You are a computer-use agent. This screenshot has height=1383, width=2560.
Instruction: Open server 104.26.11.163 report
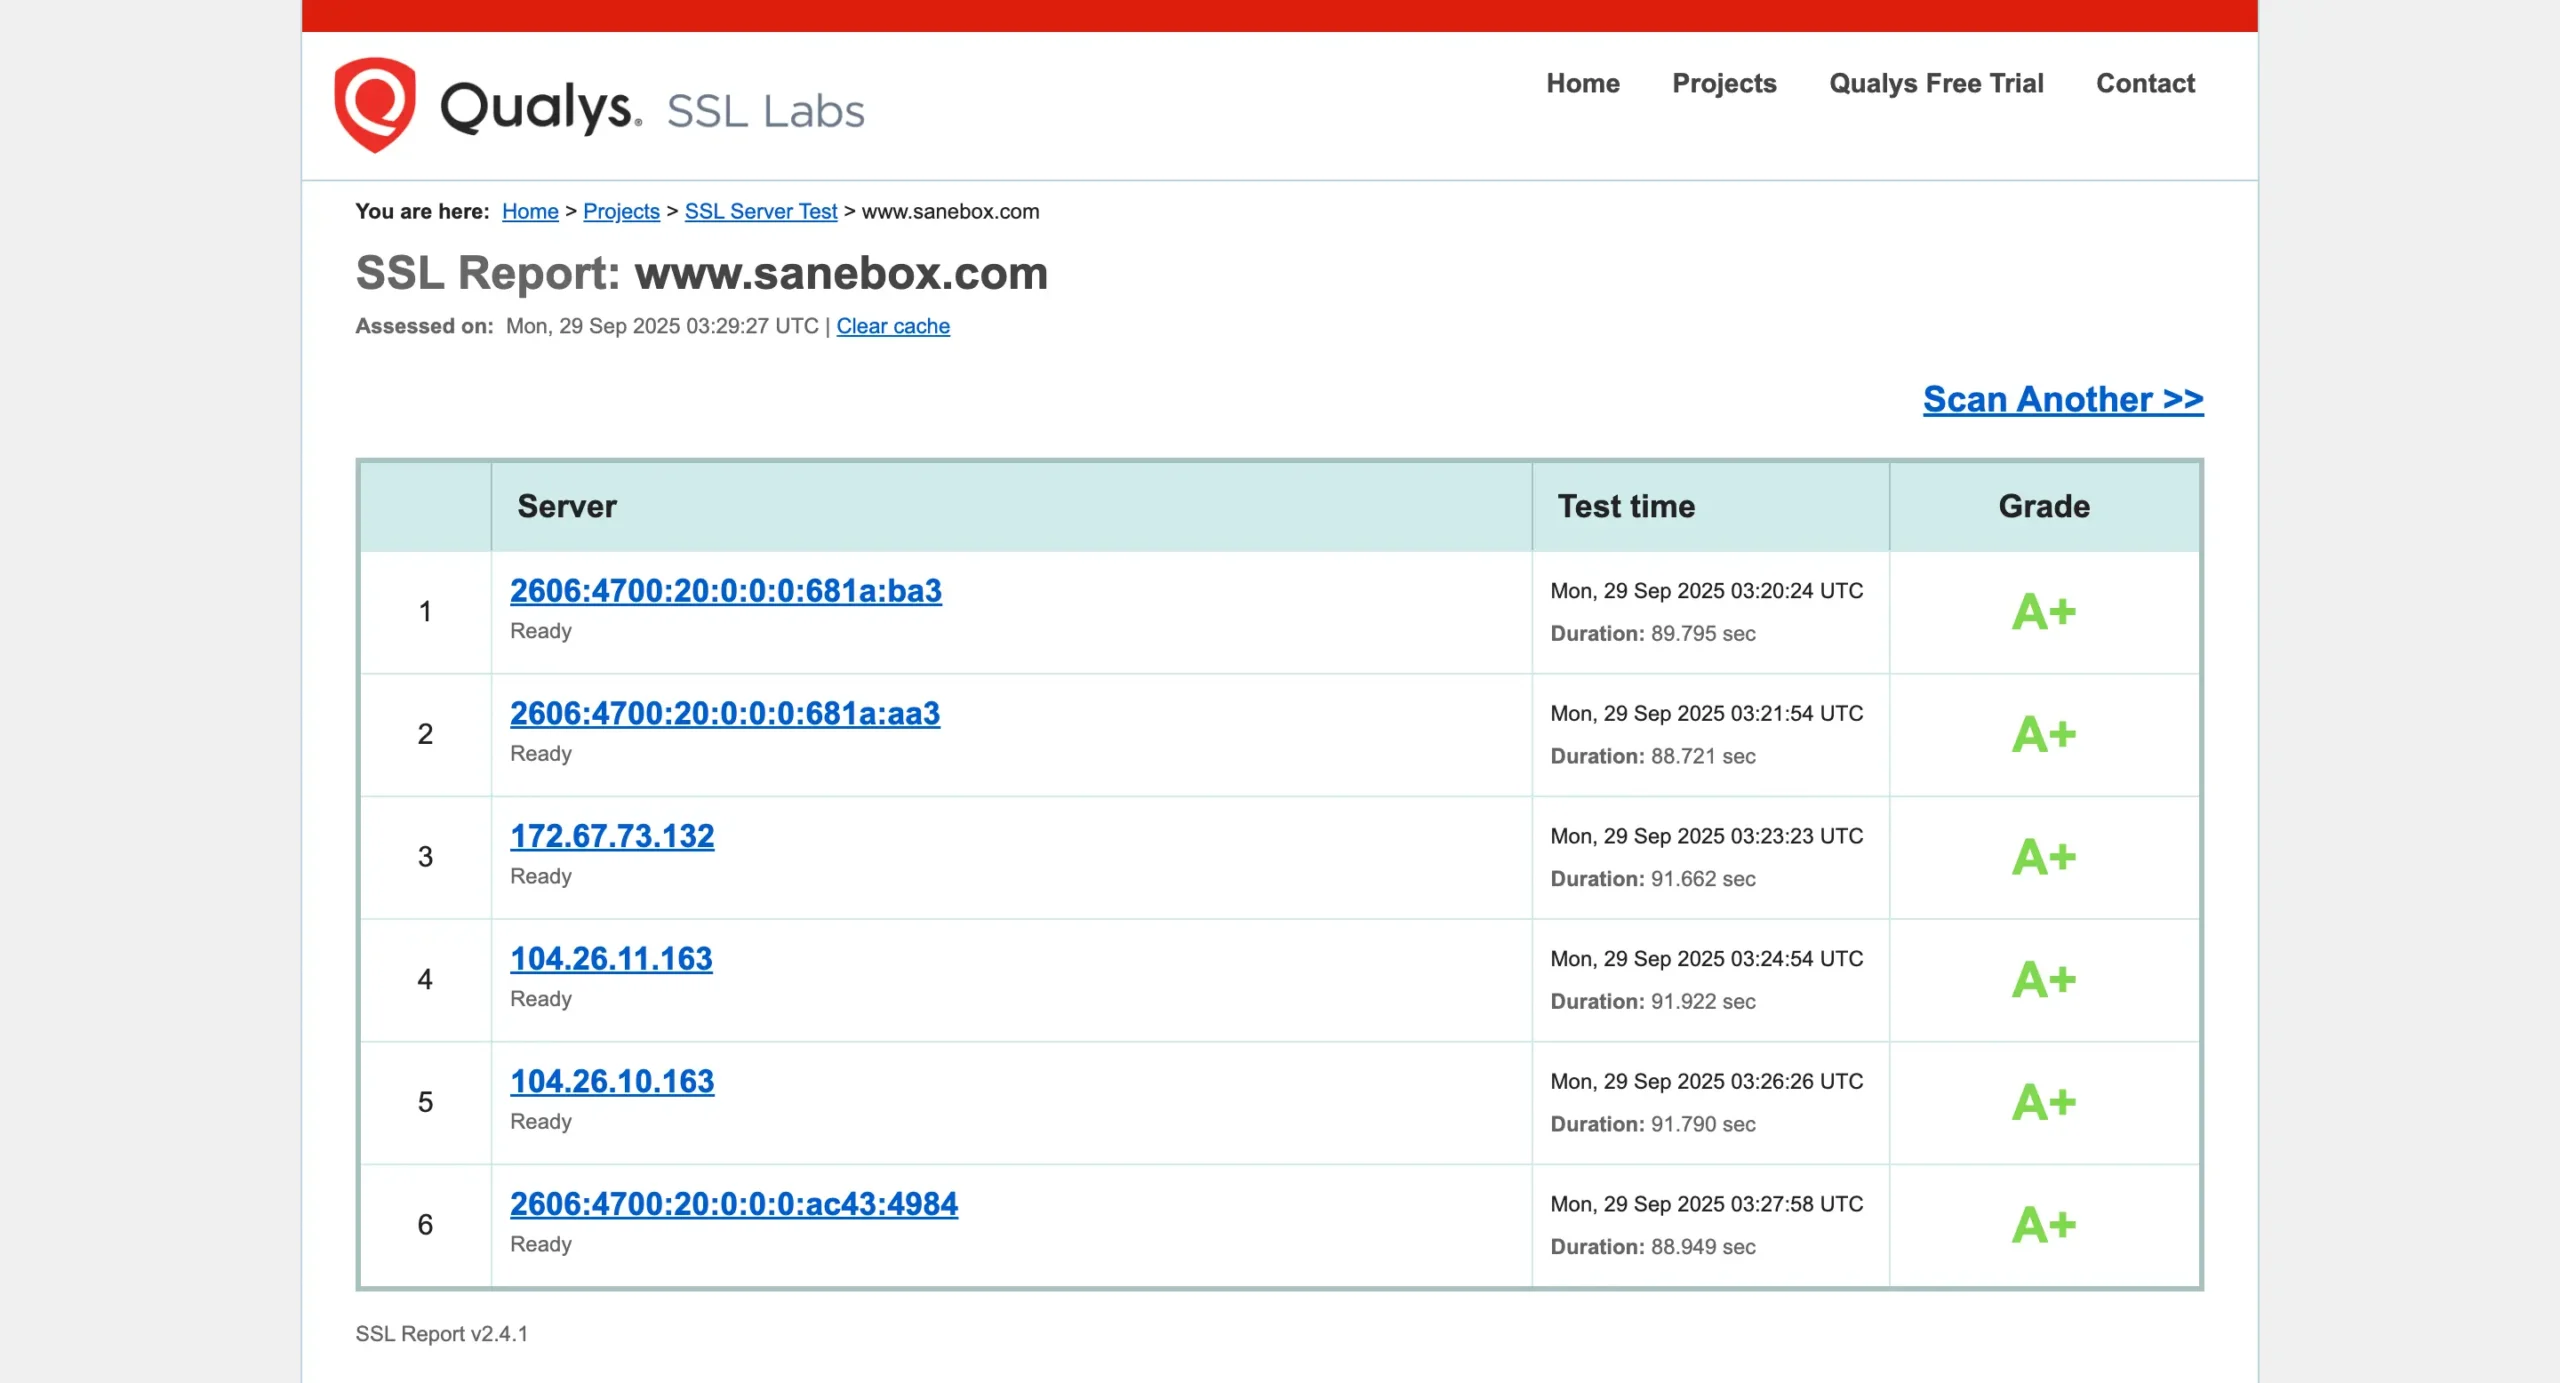pyautogui.click(x=611, y=958)
